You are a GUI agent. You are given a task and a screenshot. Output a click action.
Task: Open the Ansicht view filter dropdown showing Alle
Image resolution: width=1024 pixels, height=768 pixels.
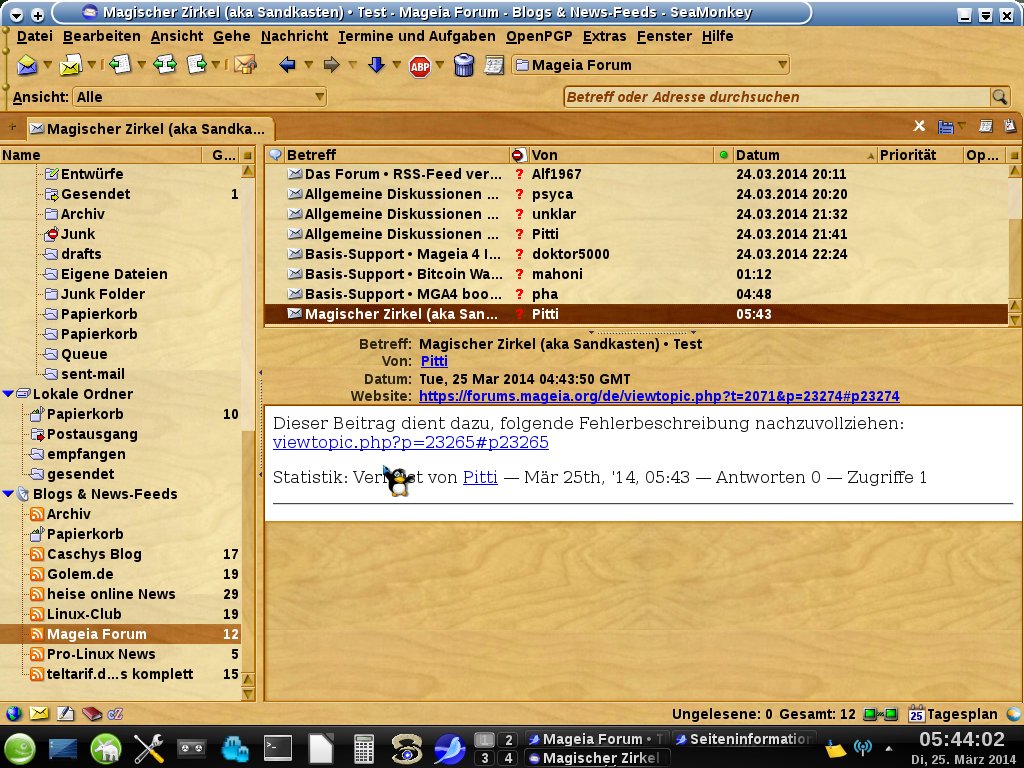(x=199, y=97)
